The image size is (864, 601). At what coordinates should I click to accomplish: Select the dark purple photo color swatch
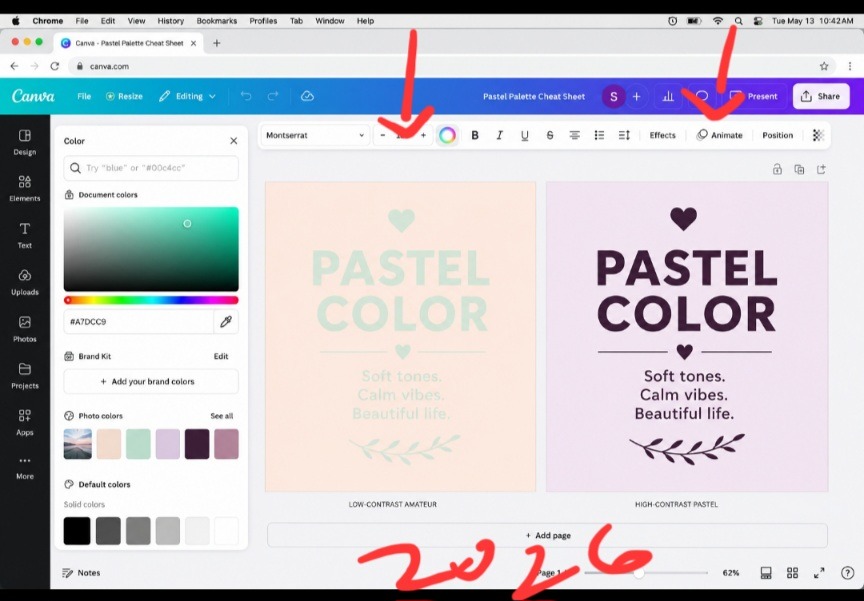pyautogui.click(x=197, y=444)
